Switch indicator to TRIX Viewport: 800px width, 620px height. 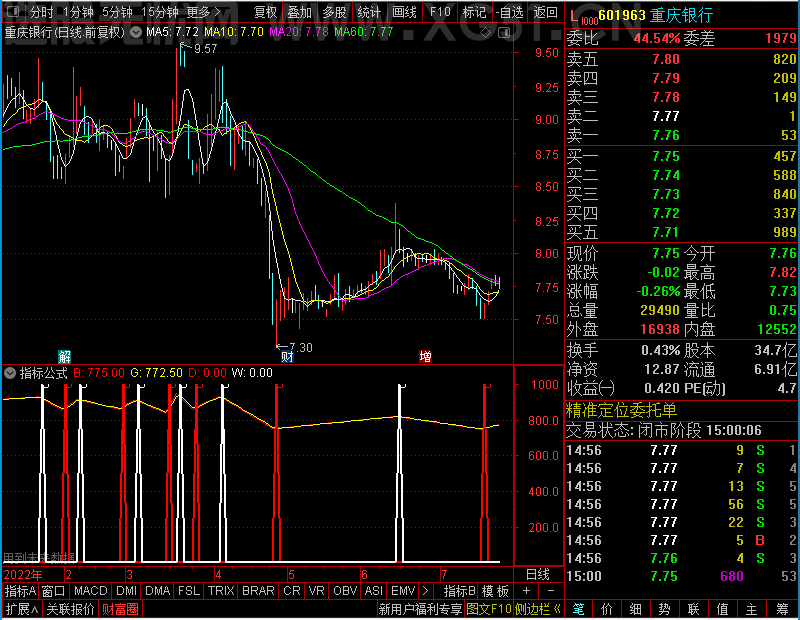tap(221, 591)
